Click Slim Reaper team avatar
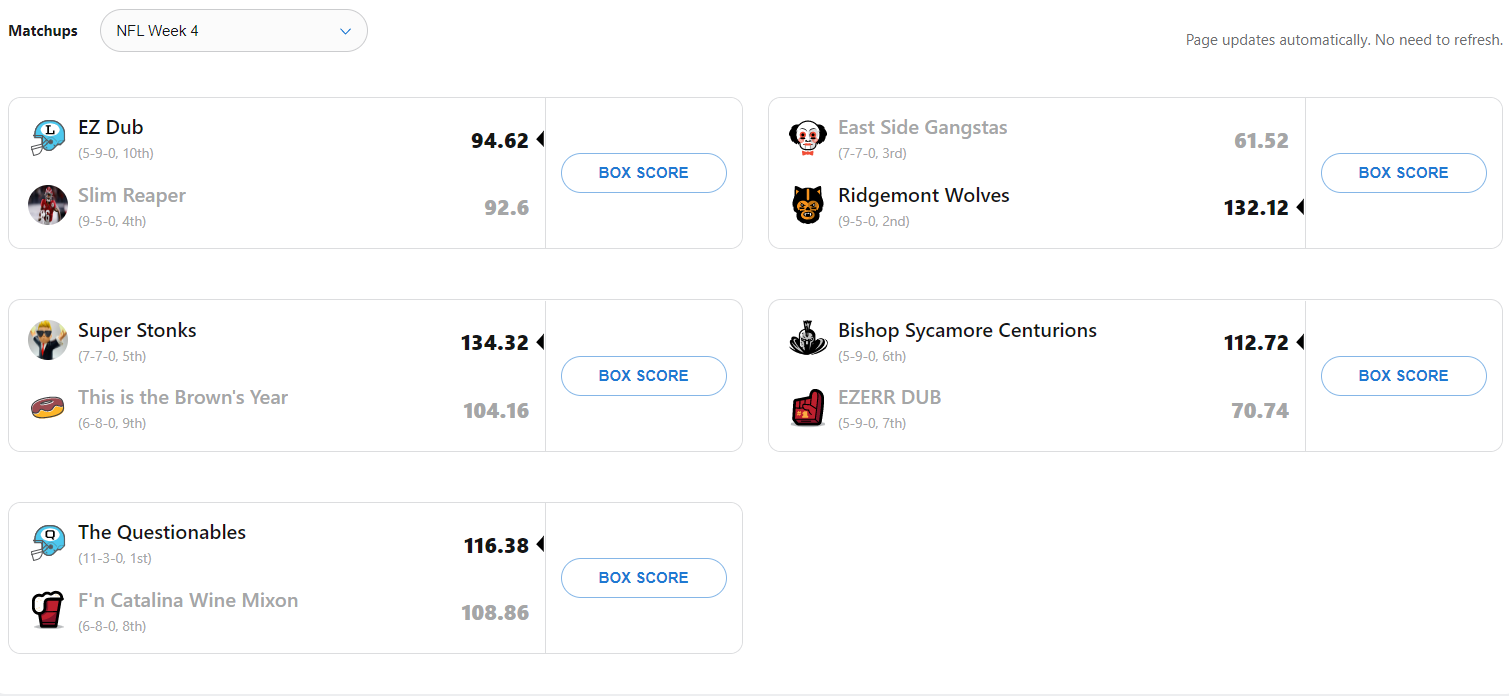Image resolution: width=1509 pixels, height=696 pixels. 48,205
